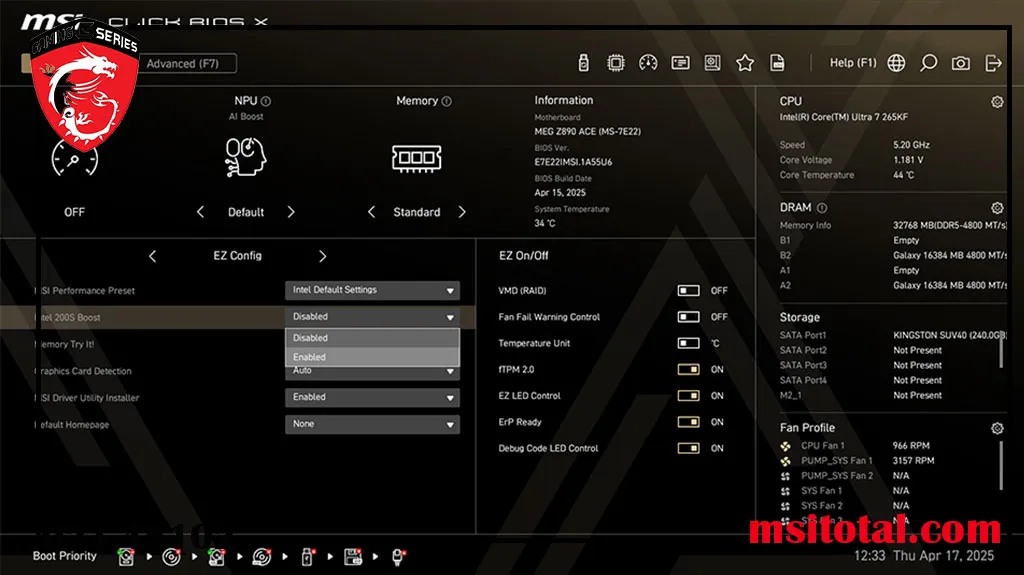Go to next EZ Config page
The height and width of the screenshot is (575, 1024).
(323, 256)
